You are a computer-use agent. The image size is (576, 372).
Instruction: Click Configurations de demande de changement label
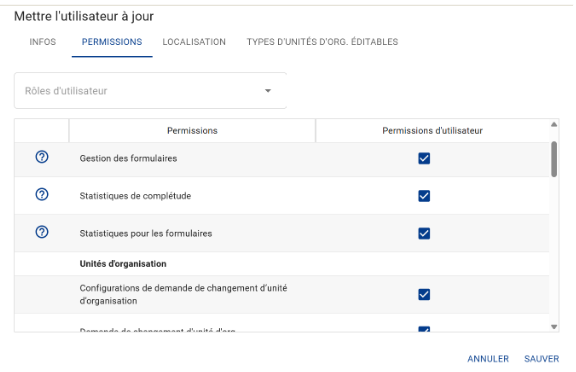click(183, 295)
